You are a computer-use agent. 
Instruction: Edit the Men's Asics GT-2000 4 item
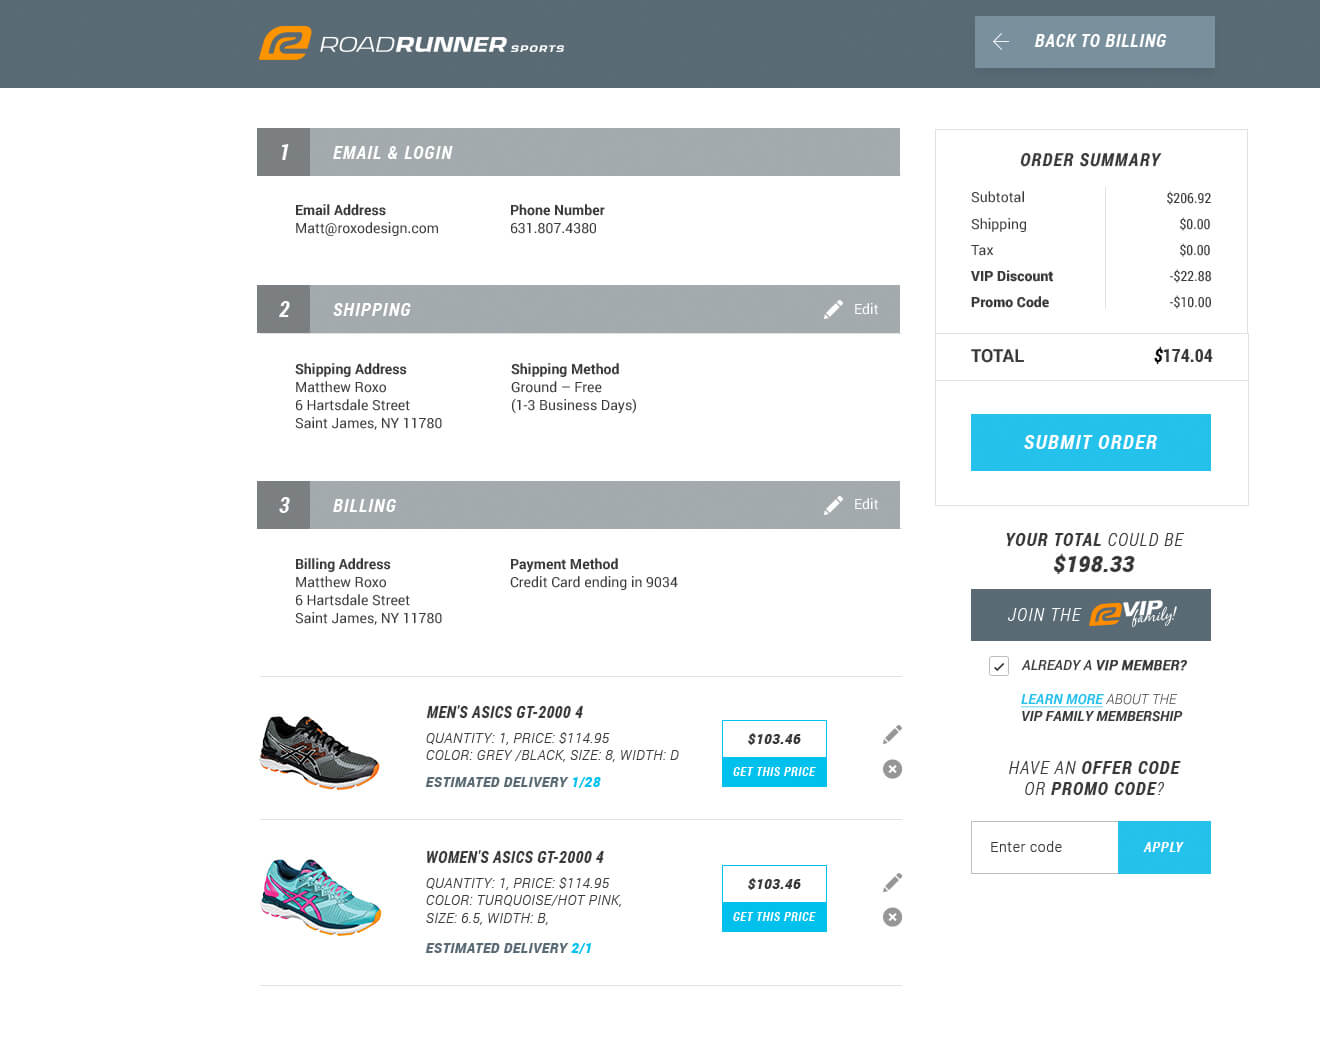point(892,735)
